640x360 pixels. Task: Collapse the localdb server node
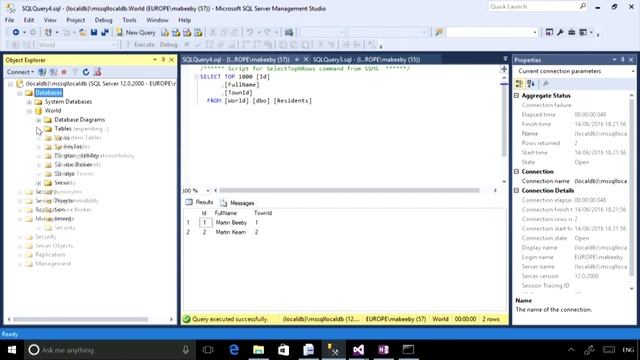click(x=10, y=84)
